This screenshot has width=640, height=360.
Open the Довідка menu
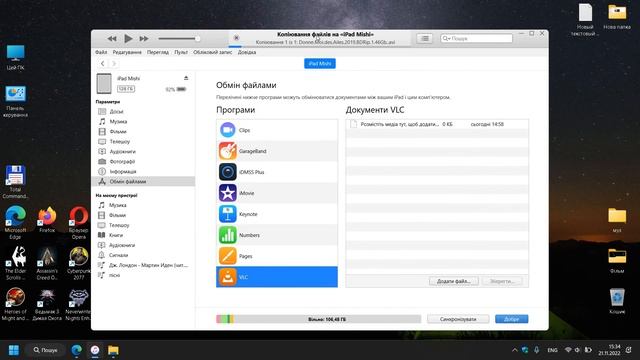[x=247, y=52]
